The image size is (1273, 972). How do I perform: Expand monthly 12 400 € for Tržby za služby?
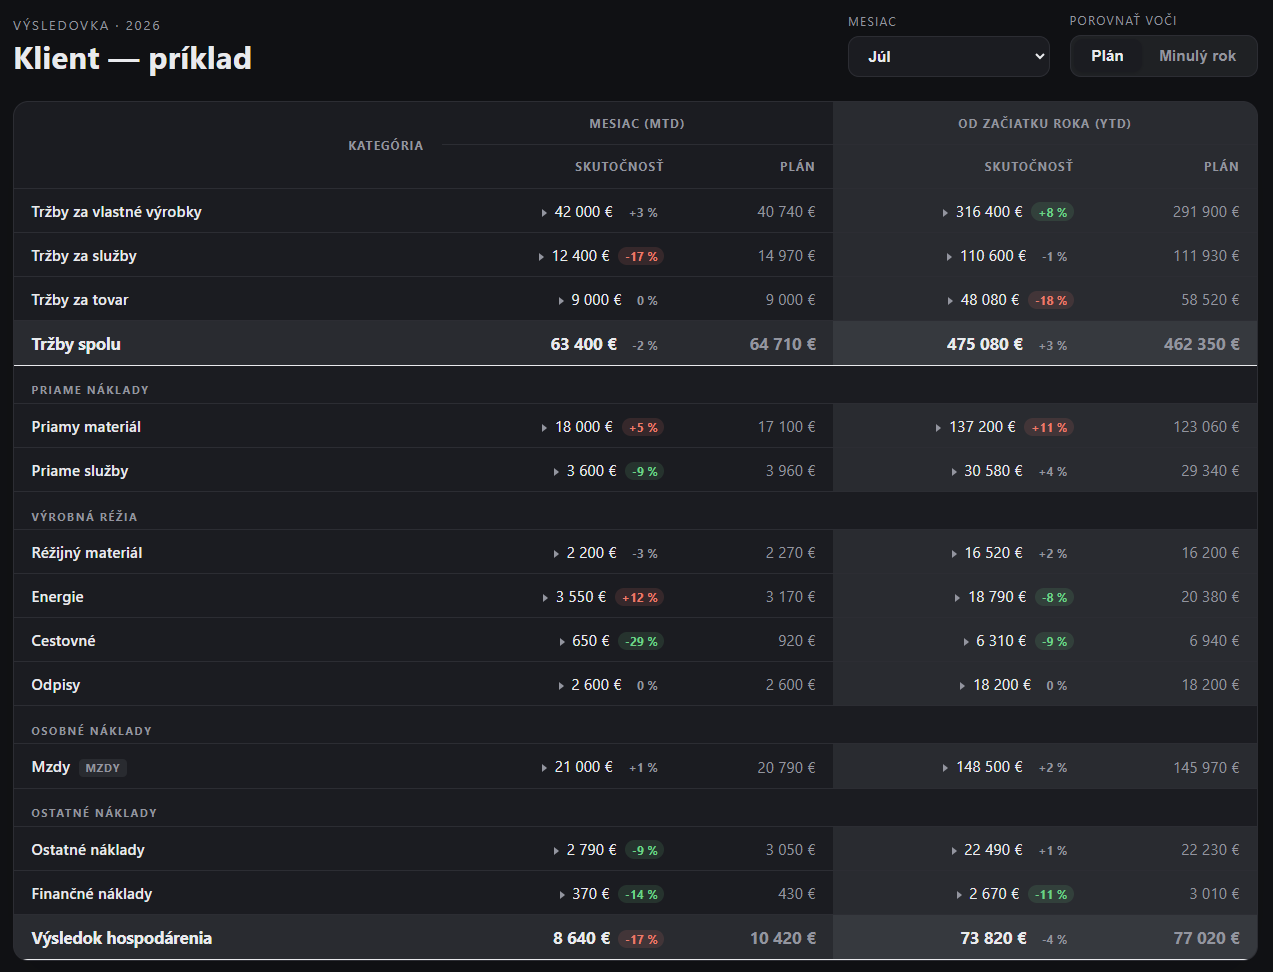pyautogui.click(x=573, y=256)
